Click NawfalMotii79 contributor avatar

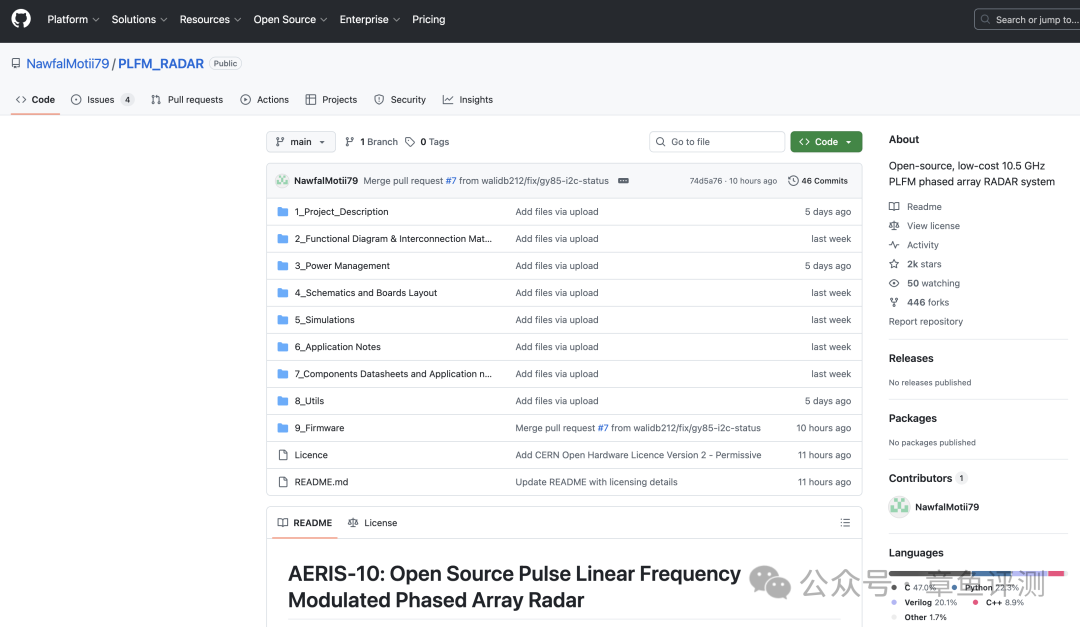[899, 506]
